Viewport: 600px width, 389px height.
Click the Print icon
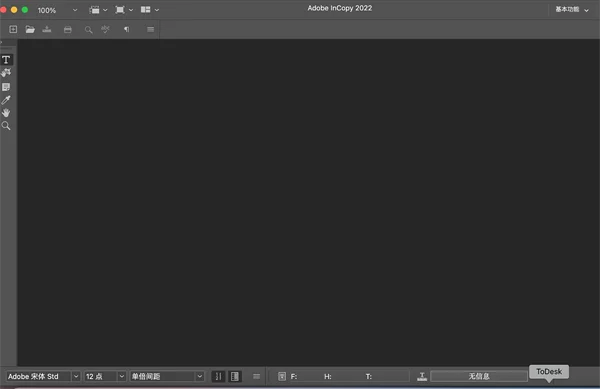68,29
